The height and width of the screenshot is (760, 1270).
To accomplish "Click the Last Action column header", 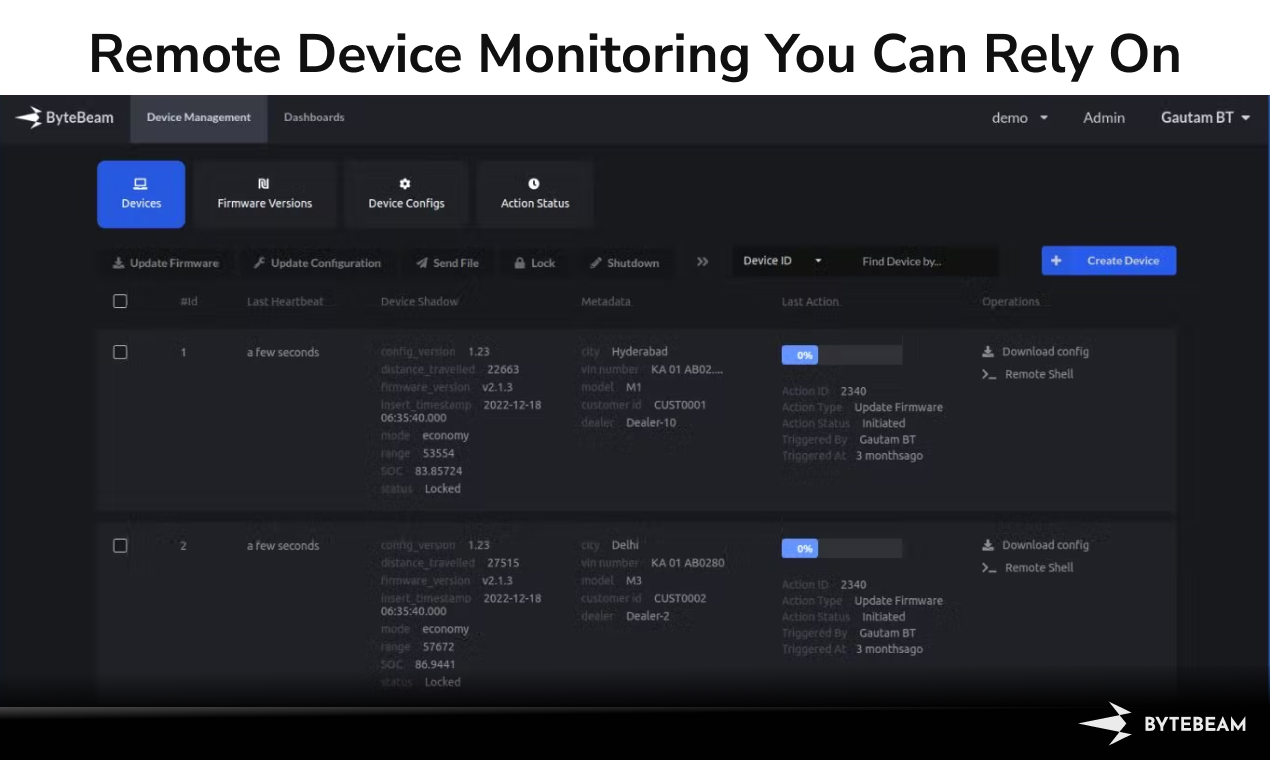I will (810, 302).
